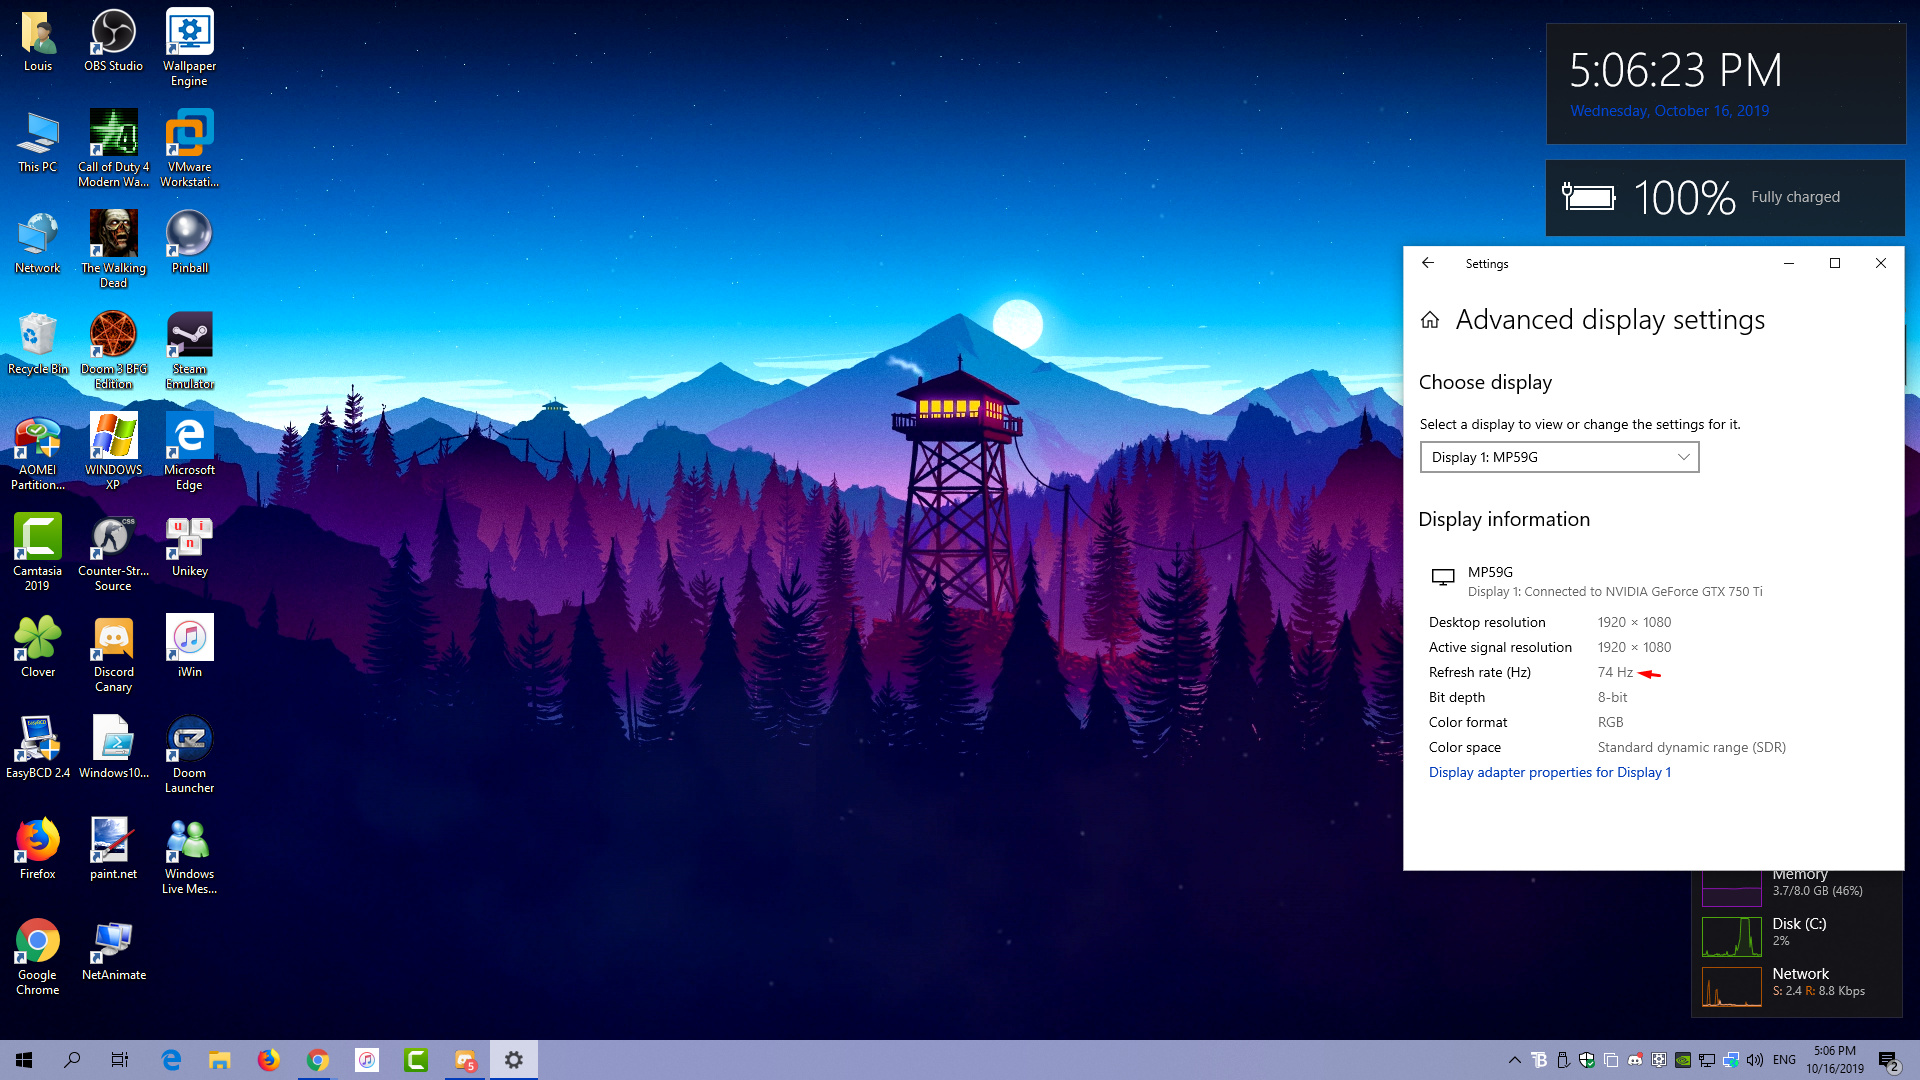Click the Safely Remove Hardware tray icon
The image size is (1920, 1080).
(x=1563, y=1060)
